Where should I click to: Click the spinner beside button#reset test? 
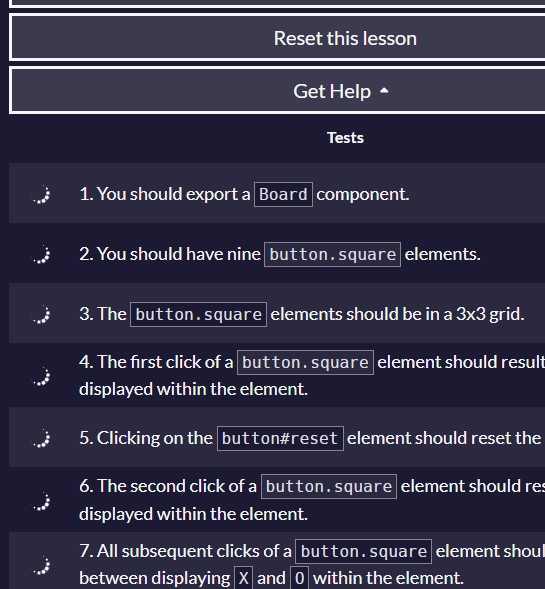pyautogui.click(x=42, y=439)
